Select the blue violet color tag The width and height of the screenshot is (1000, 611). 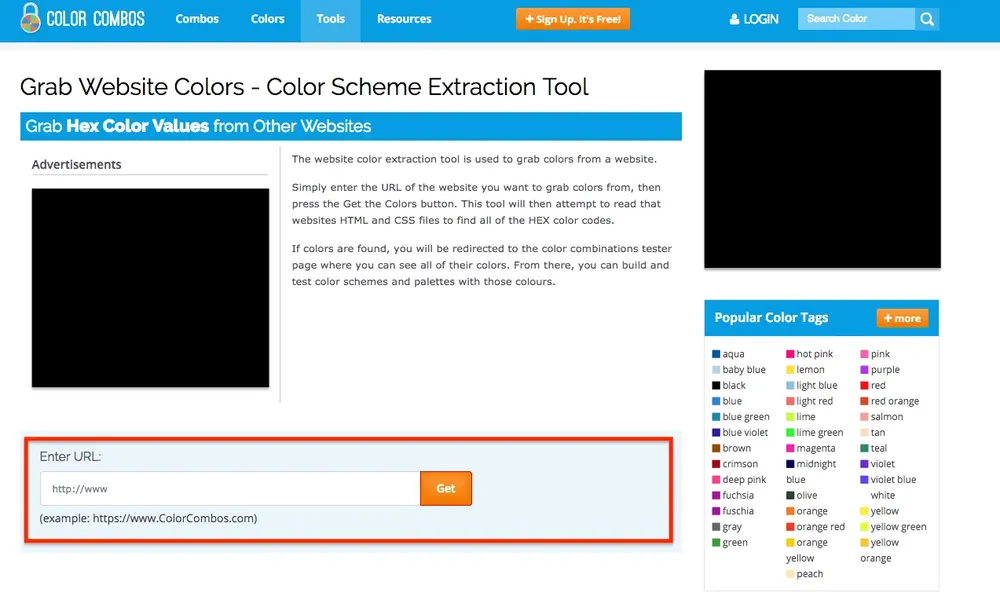(740, 432)
